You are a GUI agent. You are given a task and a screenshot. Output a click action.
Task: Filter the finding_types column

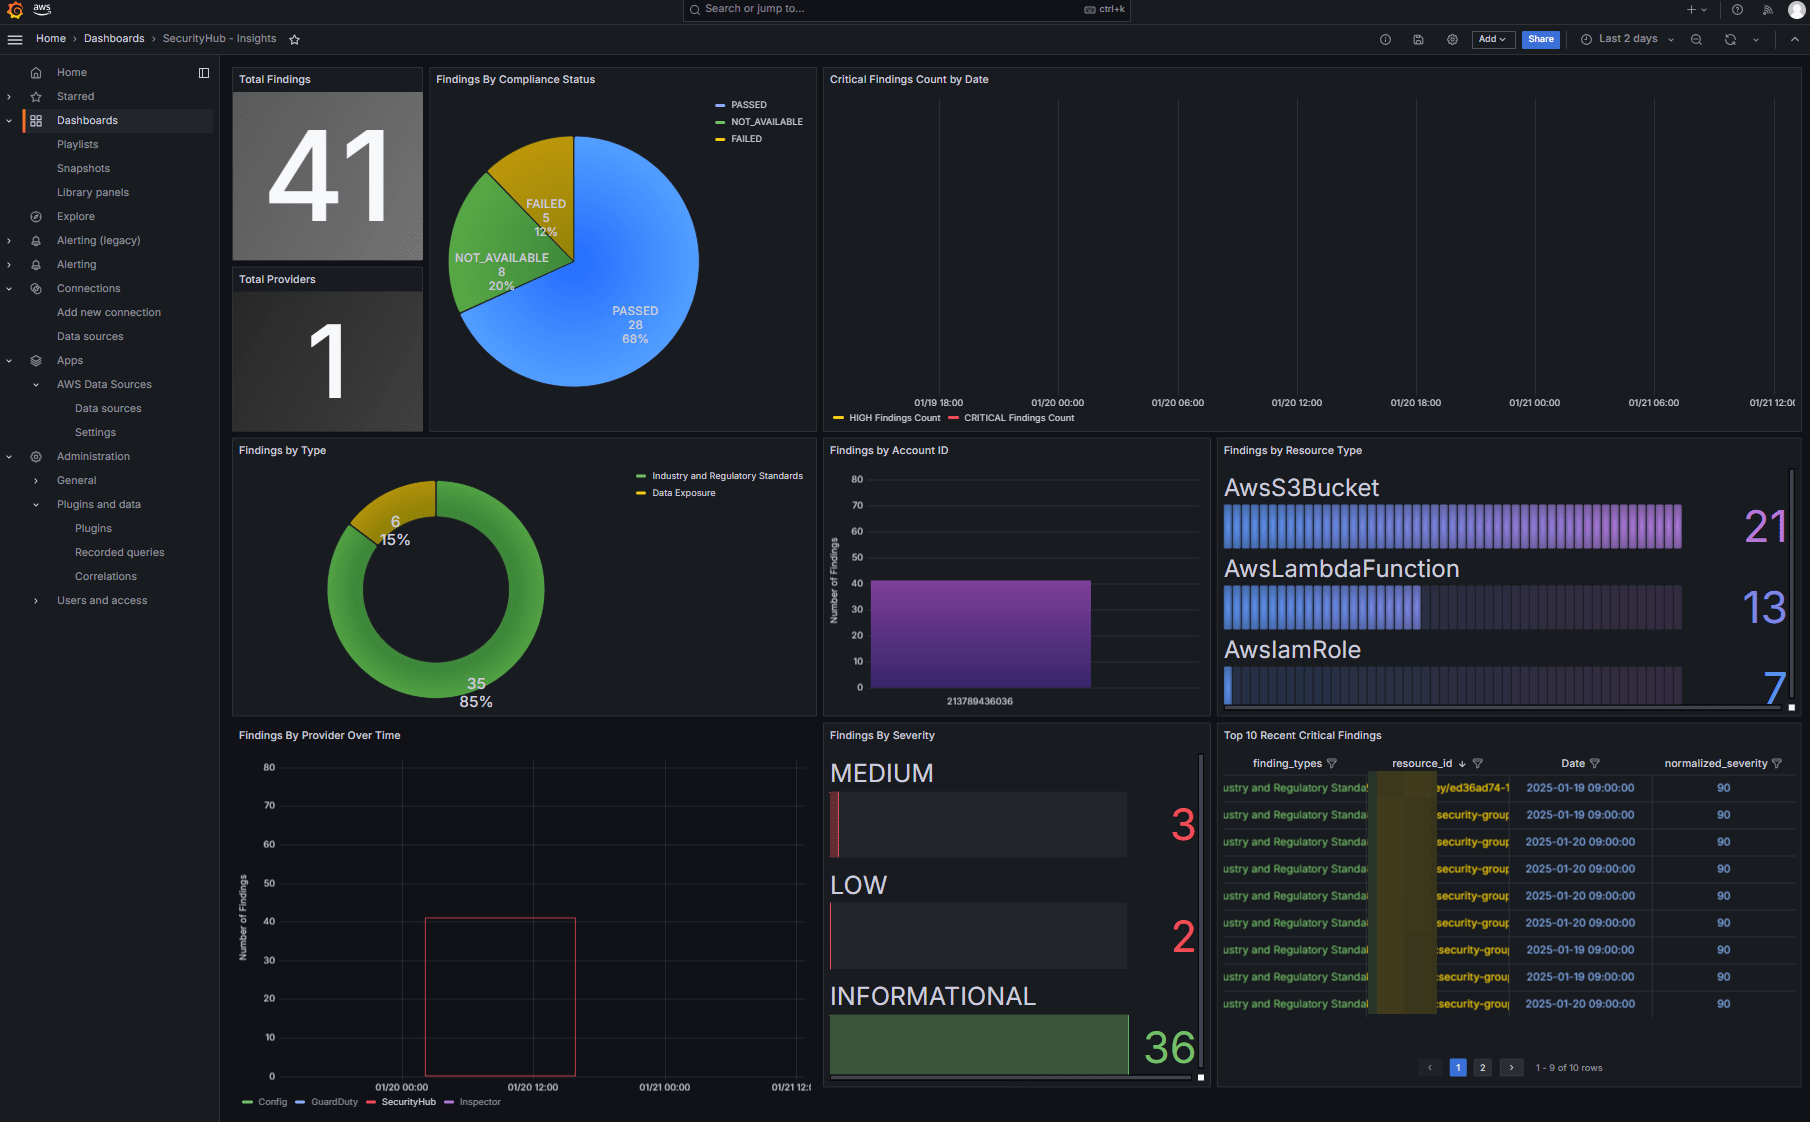tap(1331, 764)
